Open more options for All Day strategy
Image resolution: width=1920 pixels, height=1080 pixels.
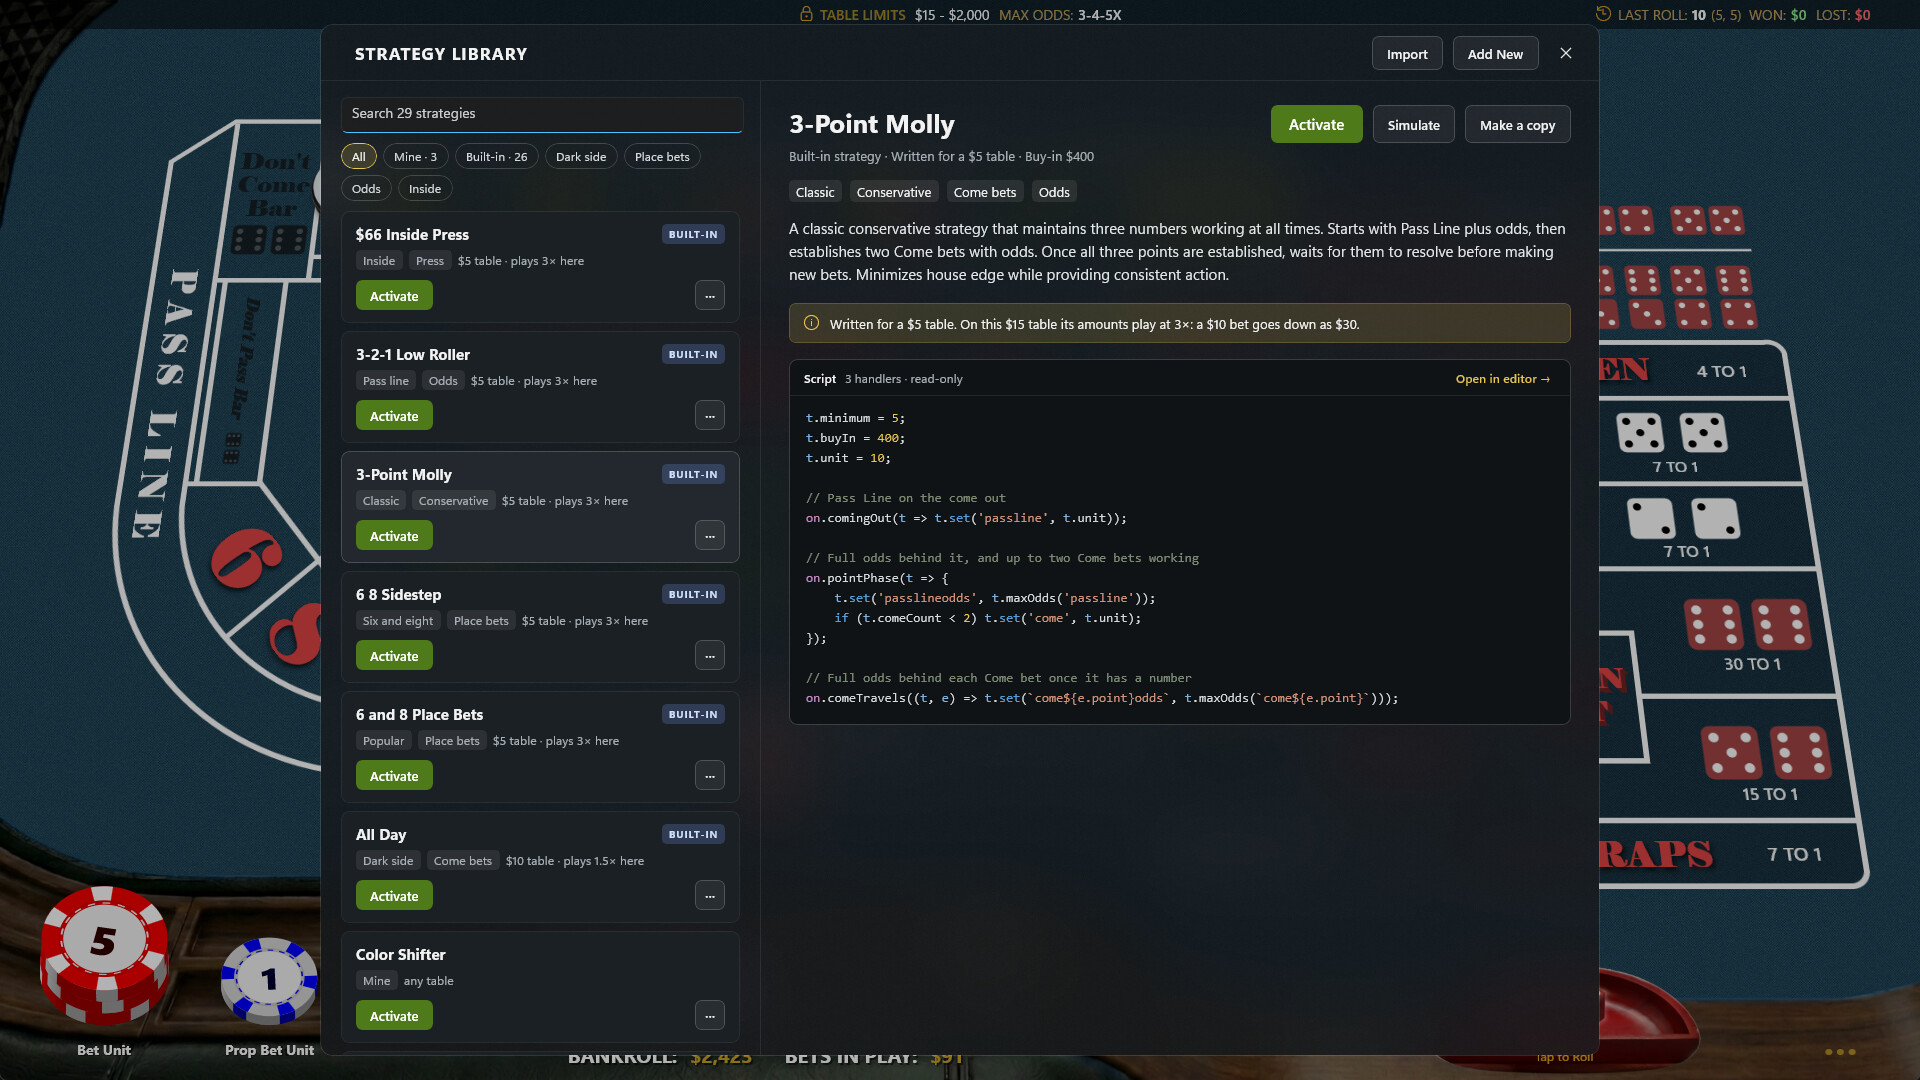pyautogui.click(x=709, y=896)
